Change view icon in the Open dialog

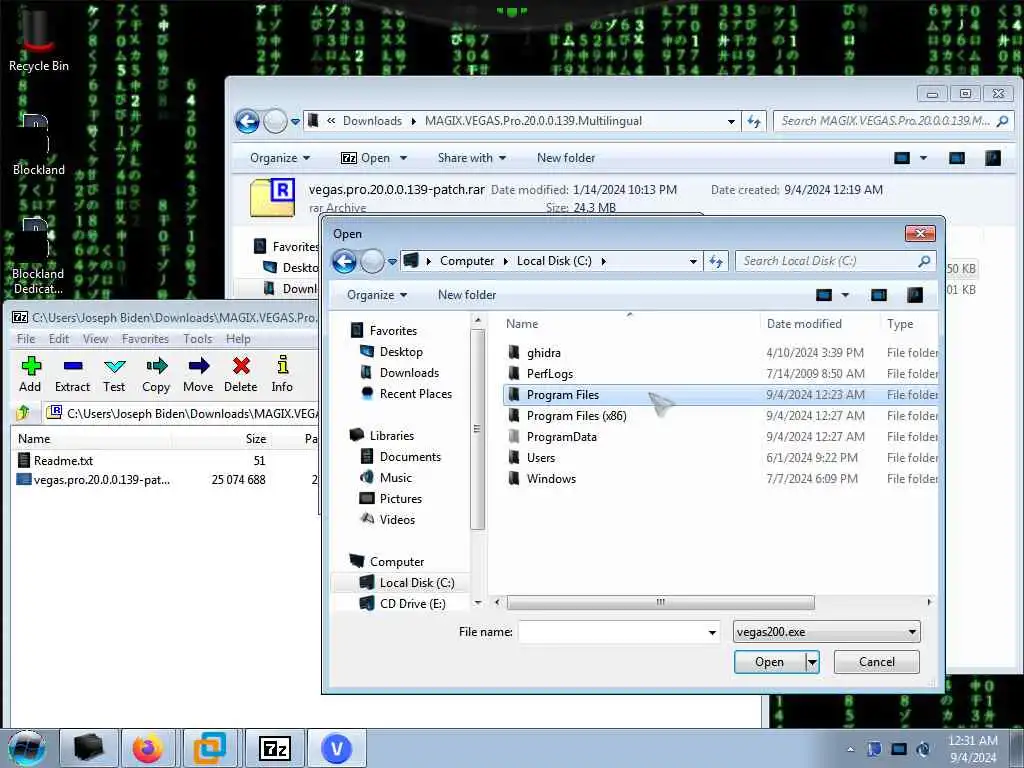tap(824, 295)
